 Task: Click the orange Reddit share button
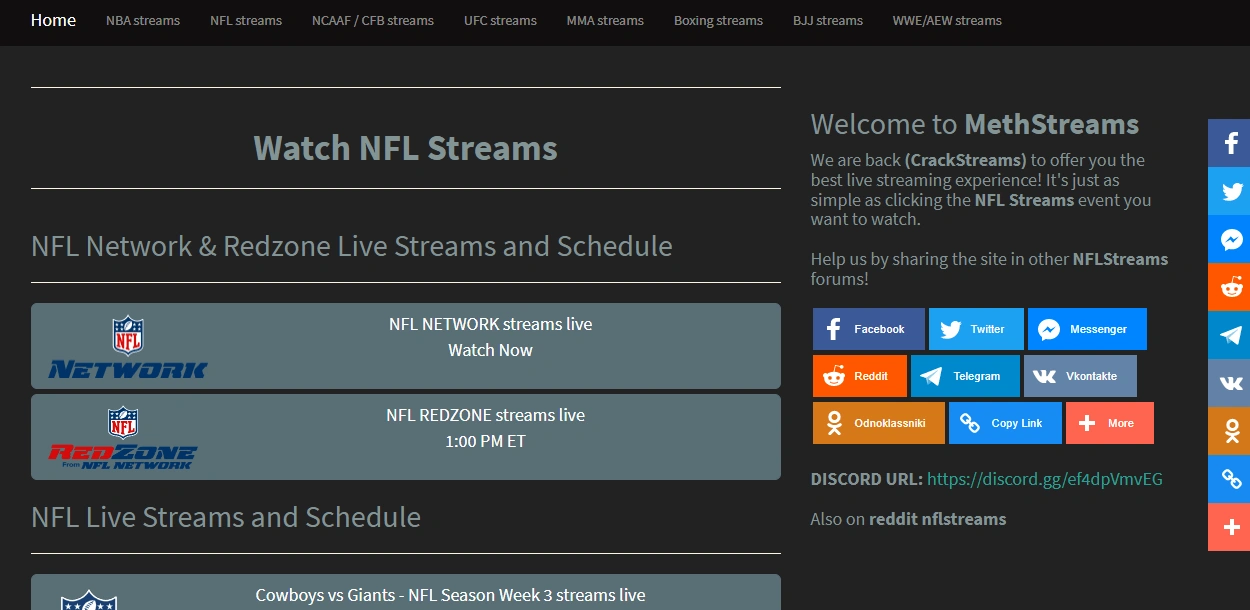click(x=860, y=376)
